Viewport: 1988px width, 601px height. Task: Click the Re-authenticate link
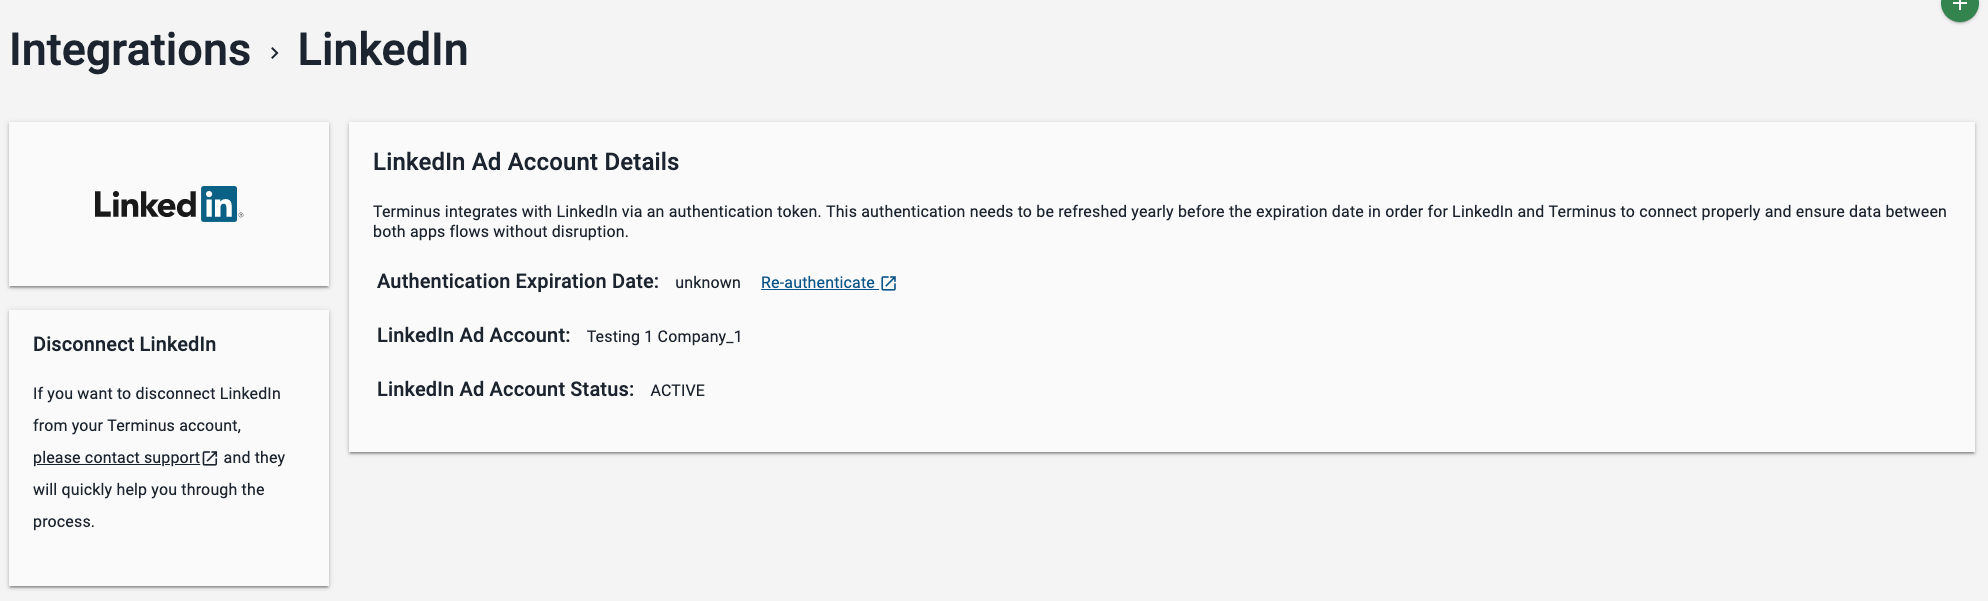pyautogui.click(x=828, y=283)
